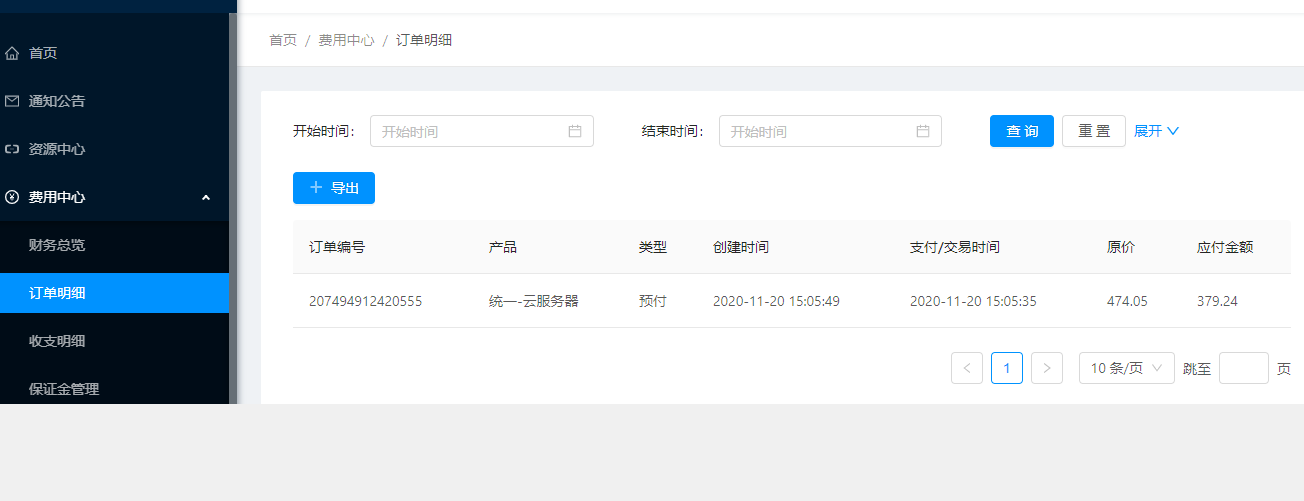Click the envelope icon for 通知公告
Screen dimensions: 1304x501
(12, 101)
